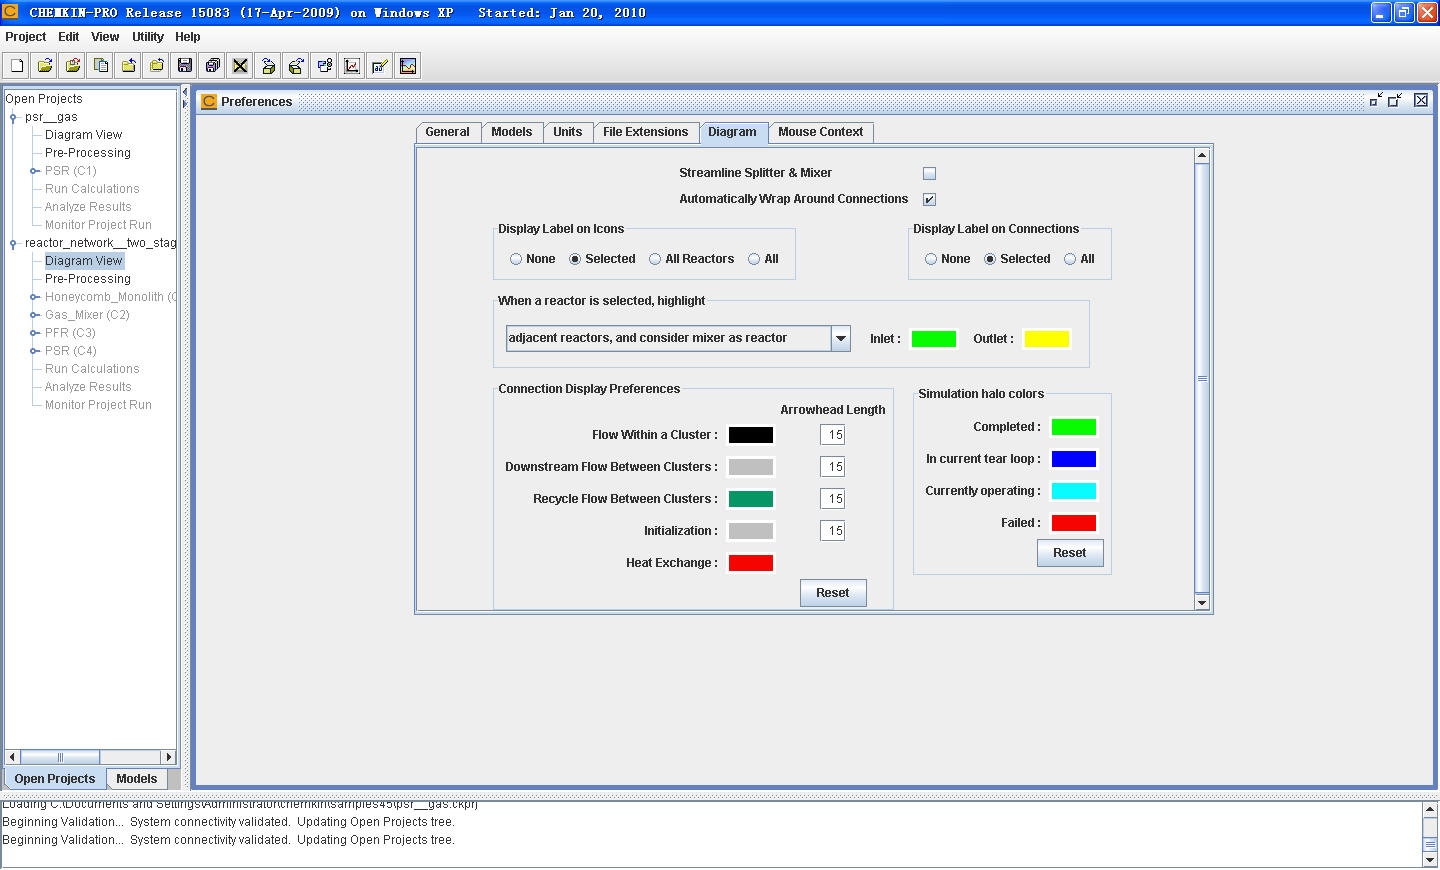Switch to the Units preferences tab

tap(567, 132)
